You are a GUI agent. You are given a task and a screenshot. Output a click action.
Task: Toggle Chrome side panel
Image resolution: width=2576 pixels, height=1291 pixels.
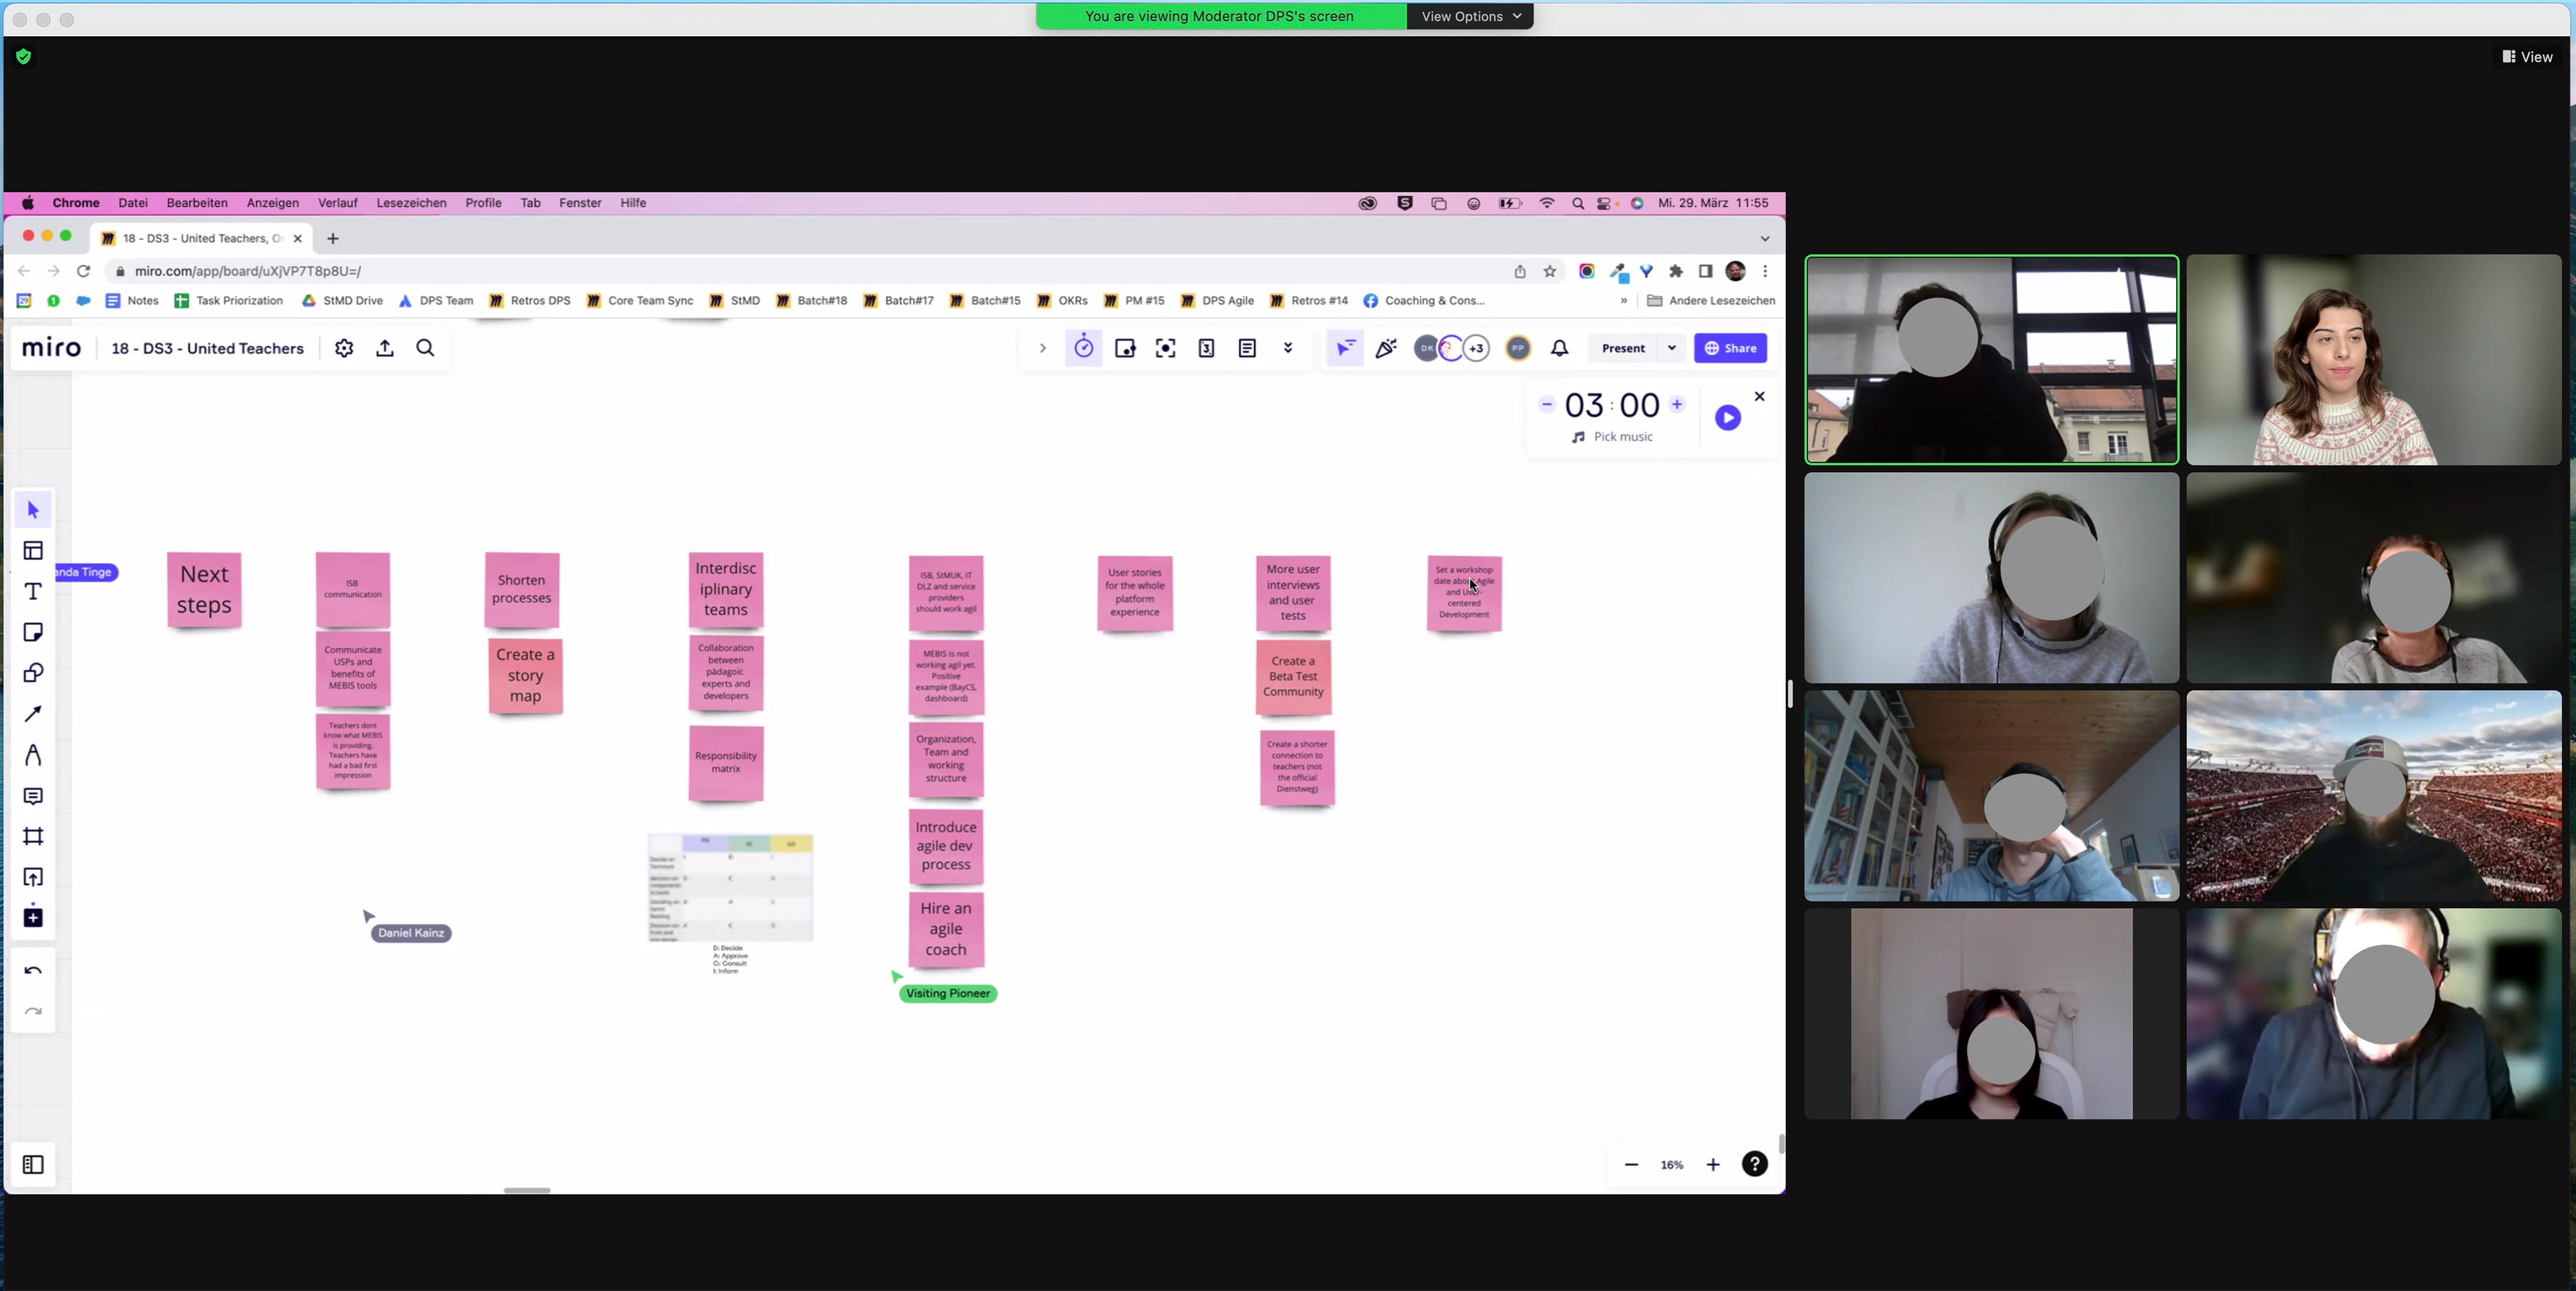1705,271
